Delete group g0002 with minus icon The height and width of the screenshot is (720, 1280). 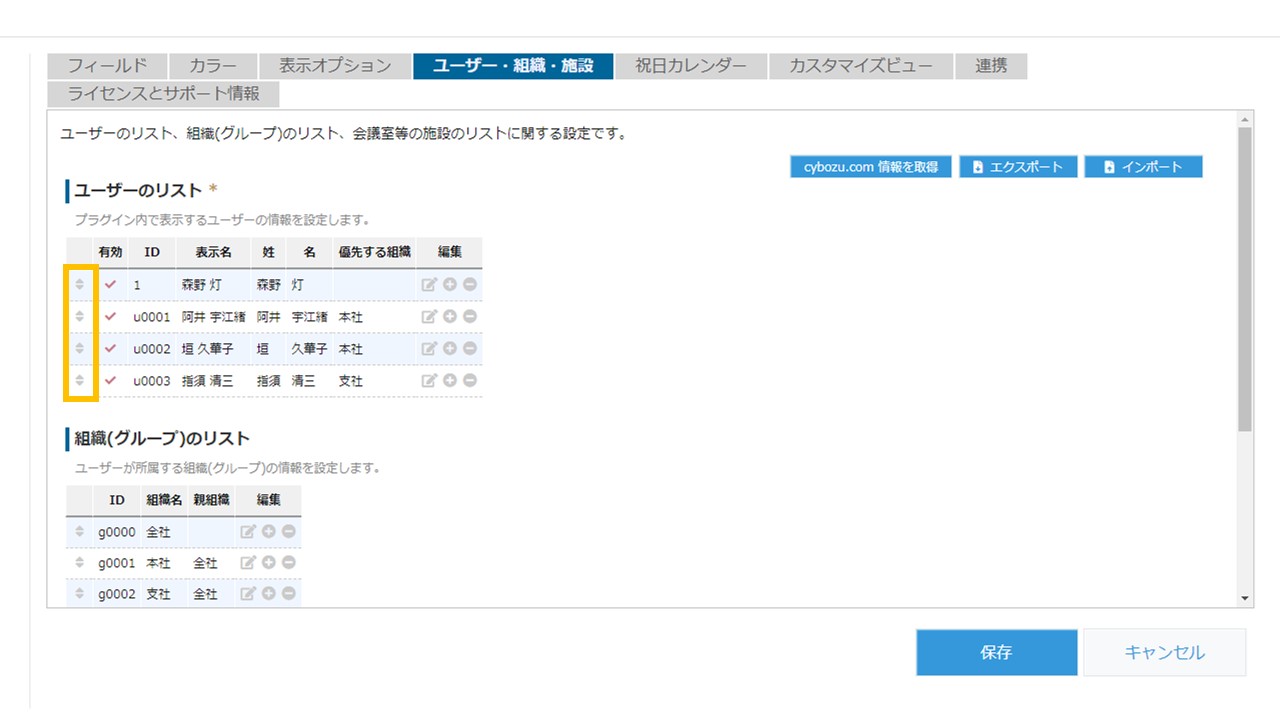(x=288, y=594)
